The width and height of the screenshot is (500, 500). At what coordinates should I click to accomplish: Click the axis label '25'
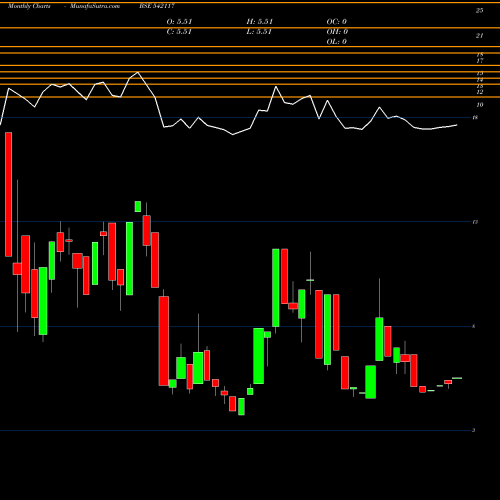pyautogui.click(x=479, y=11)
